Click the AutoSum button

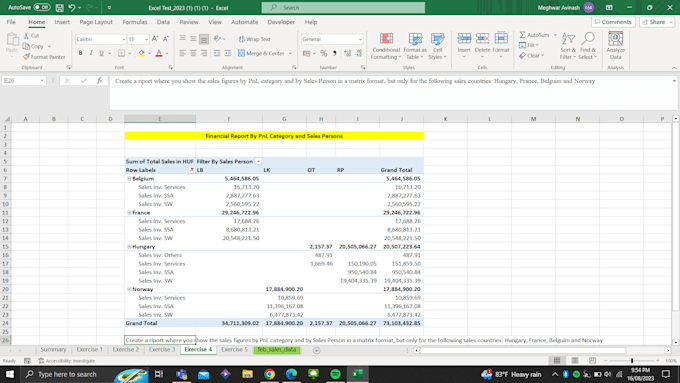[x=534, y=35]
